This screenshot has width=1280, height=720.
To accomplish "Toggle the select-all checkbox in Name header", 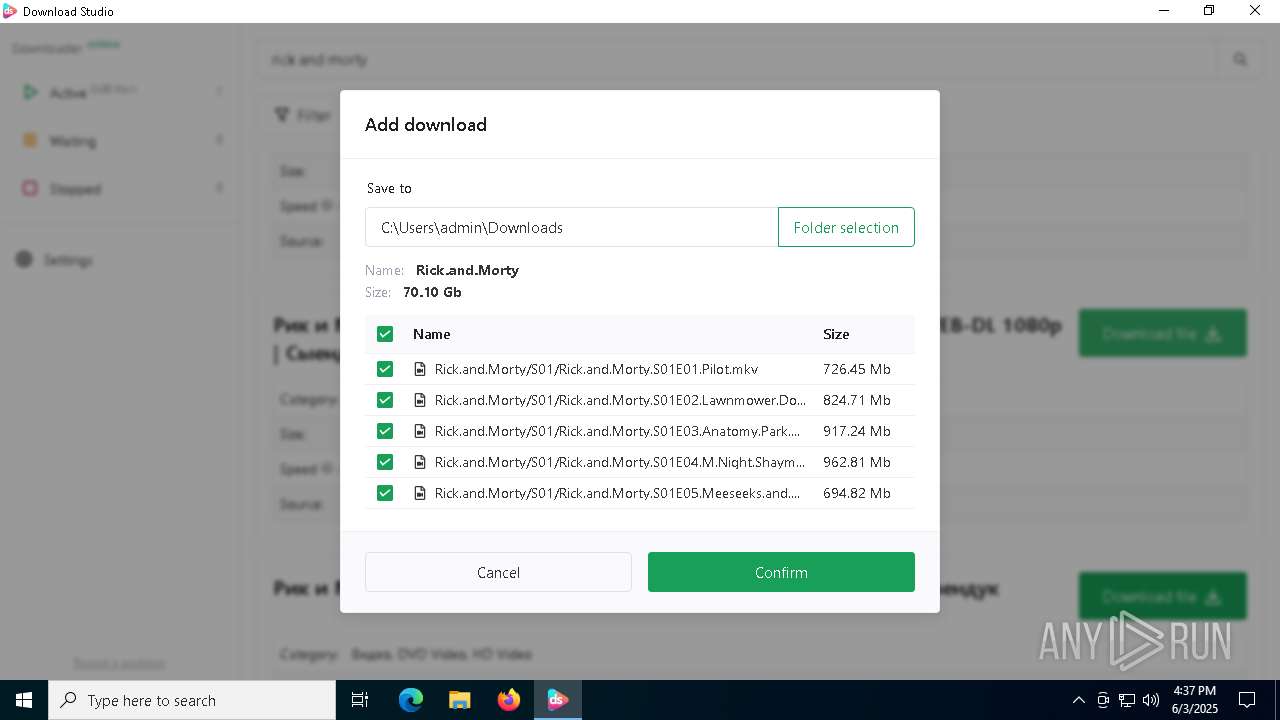I will [385, 334].
